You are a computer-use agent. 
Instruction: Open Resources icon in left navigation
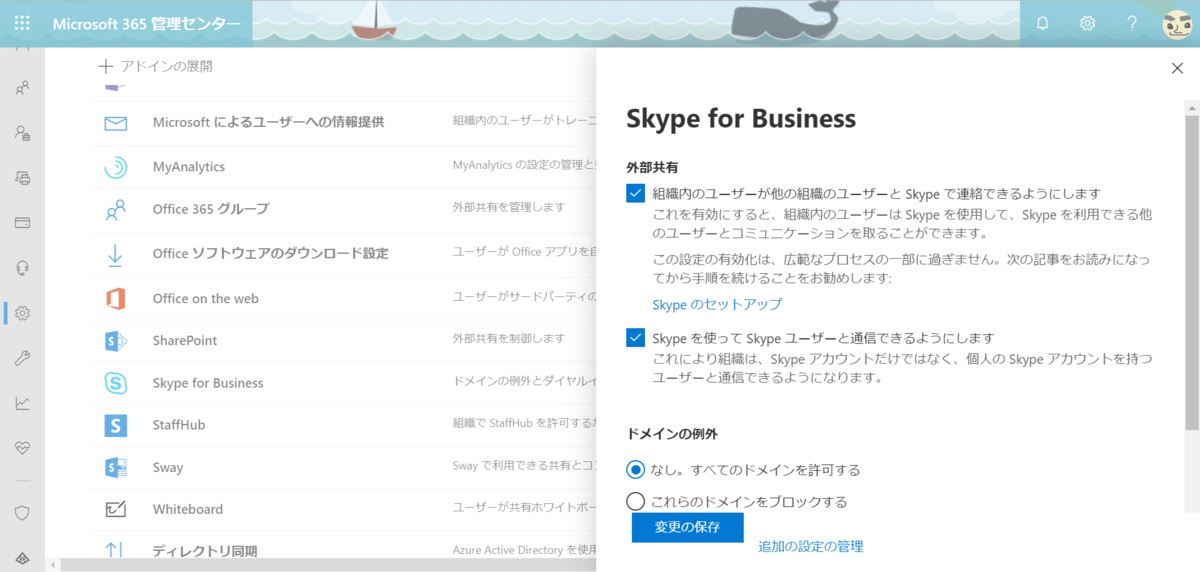click(22, 178)
